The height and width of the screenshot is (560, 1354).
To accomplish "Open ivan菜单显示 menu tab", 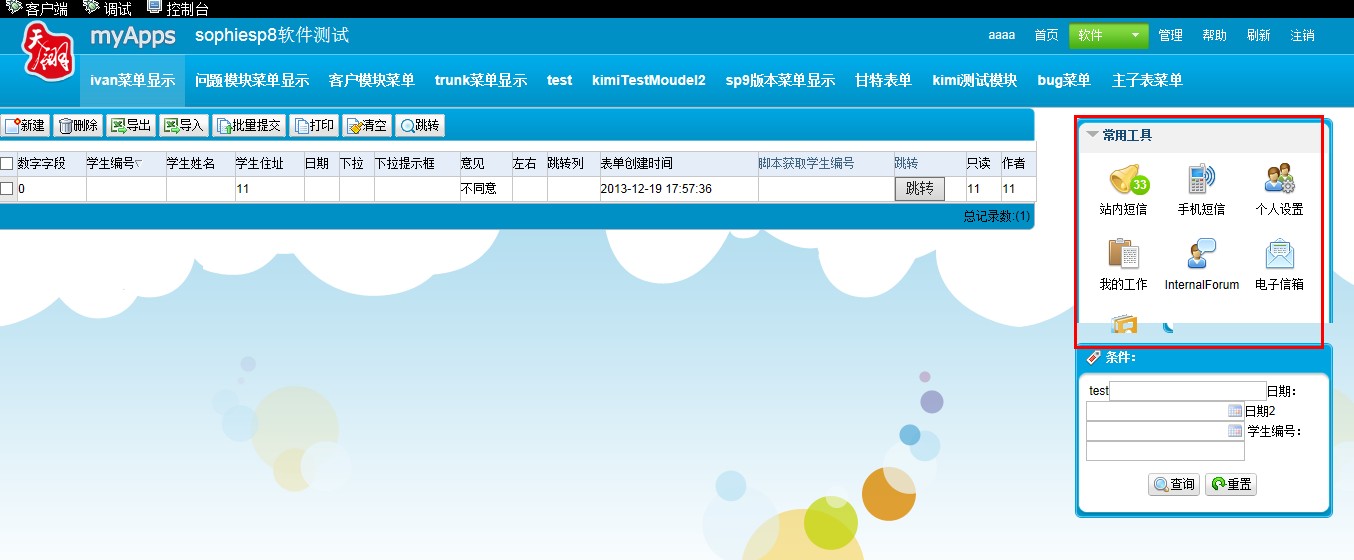I will click(133, 80).
